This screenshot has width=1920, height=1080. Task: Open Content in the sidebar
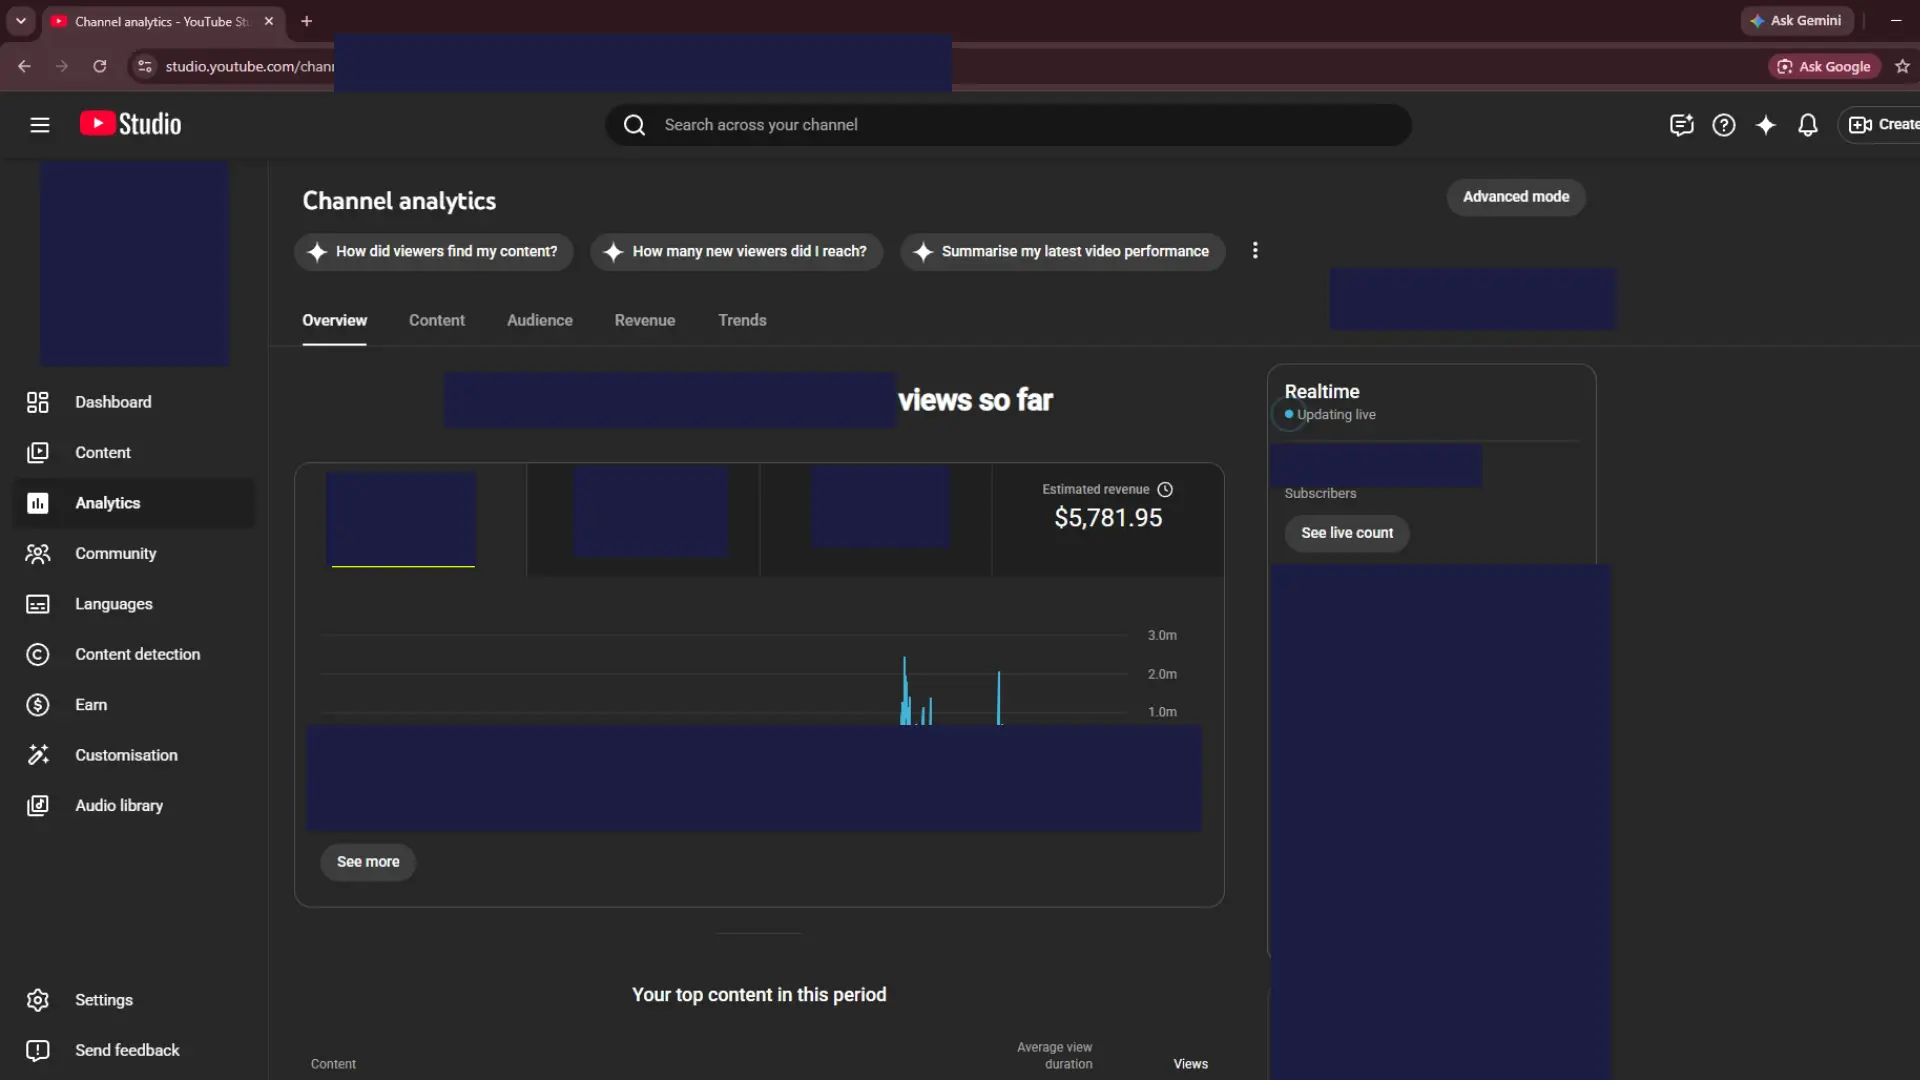pyautogui.click(x=133, y=453)
